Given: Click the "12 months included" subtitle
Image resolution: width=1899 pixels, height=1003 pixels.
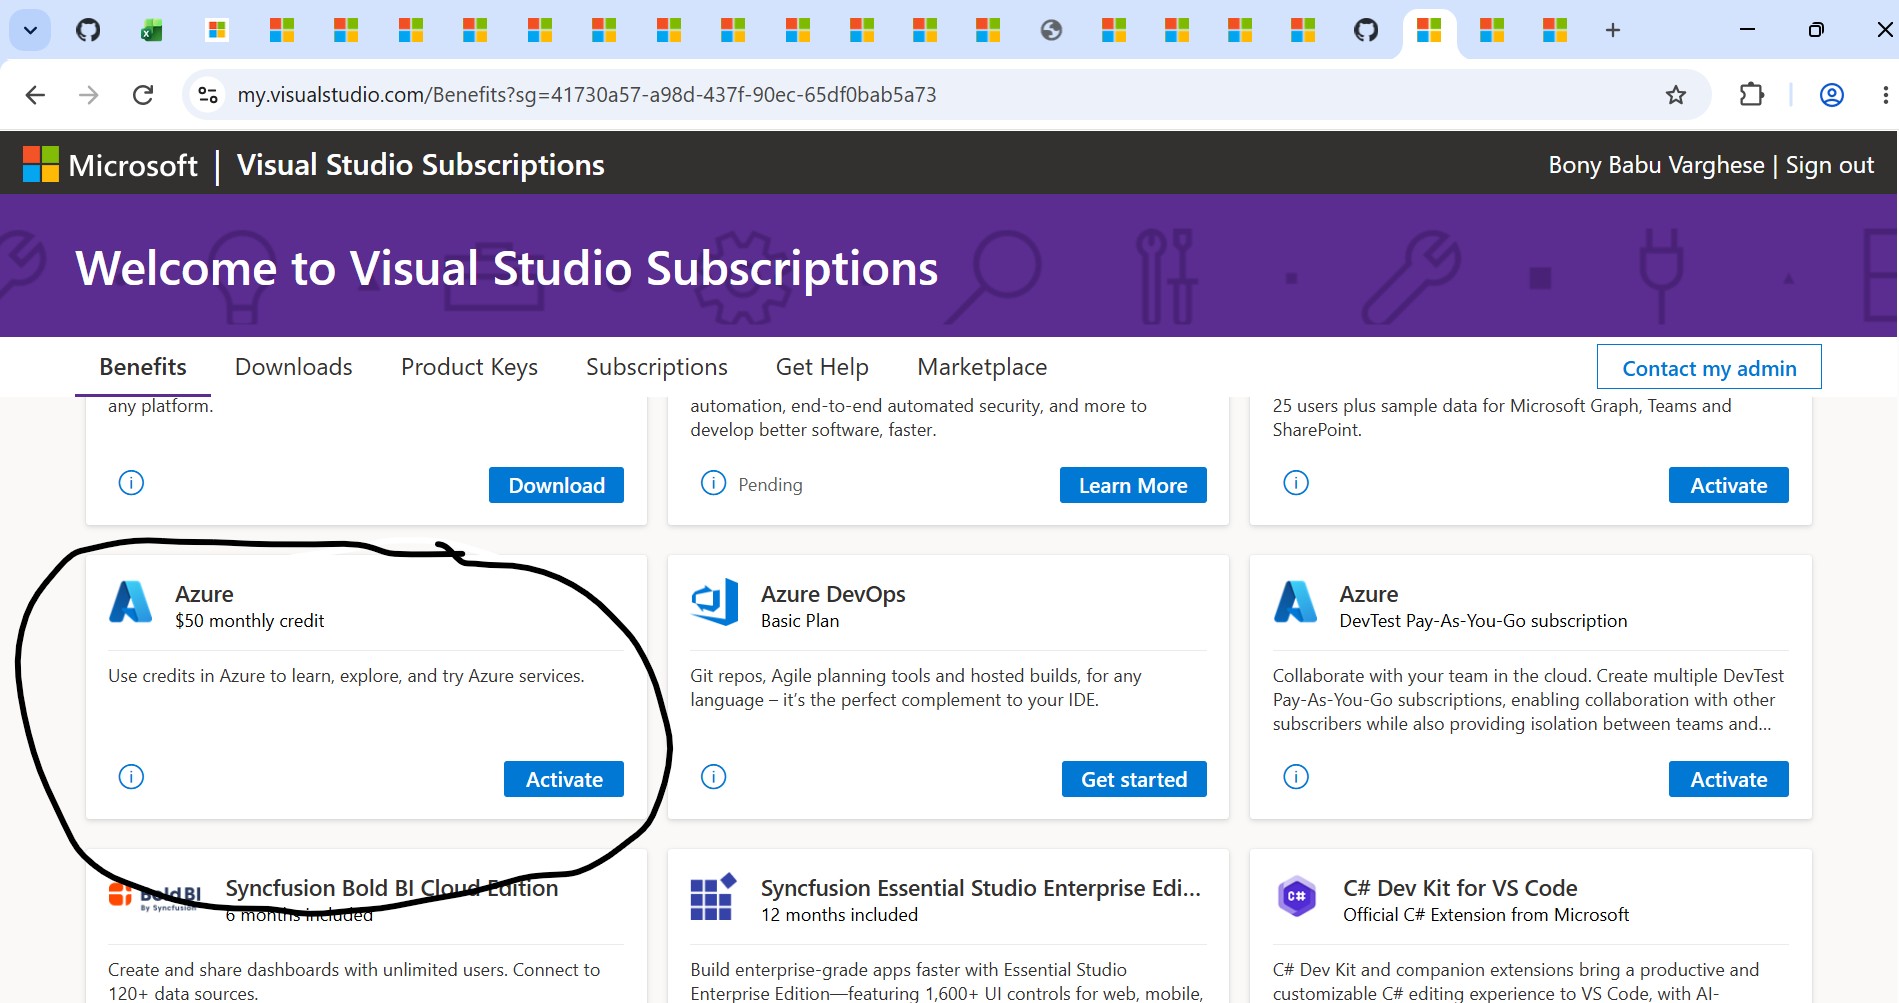Looking at the screenshot, I should coord(839,915).
